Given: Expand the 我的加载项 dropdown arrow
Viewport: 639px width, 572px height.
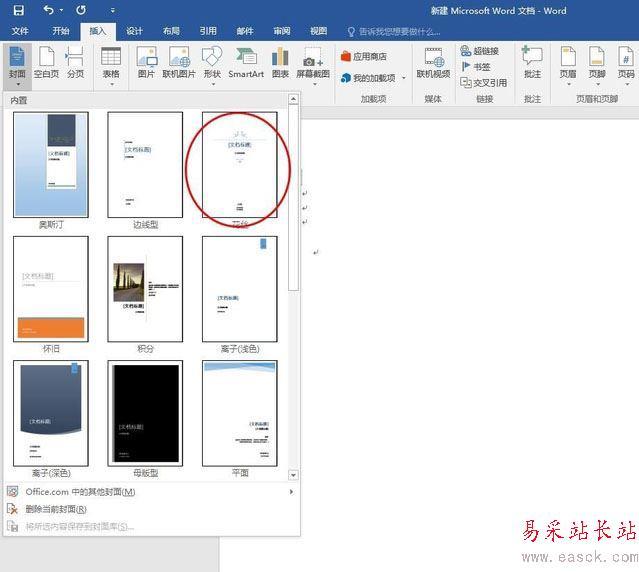Looking at the screenshot, I should 404,78.
